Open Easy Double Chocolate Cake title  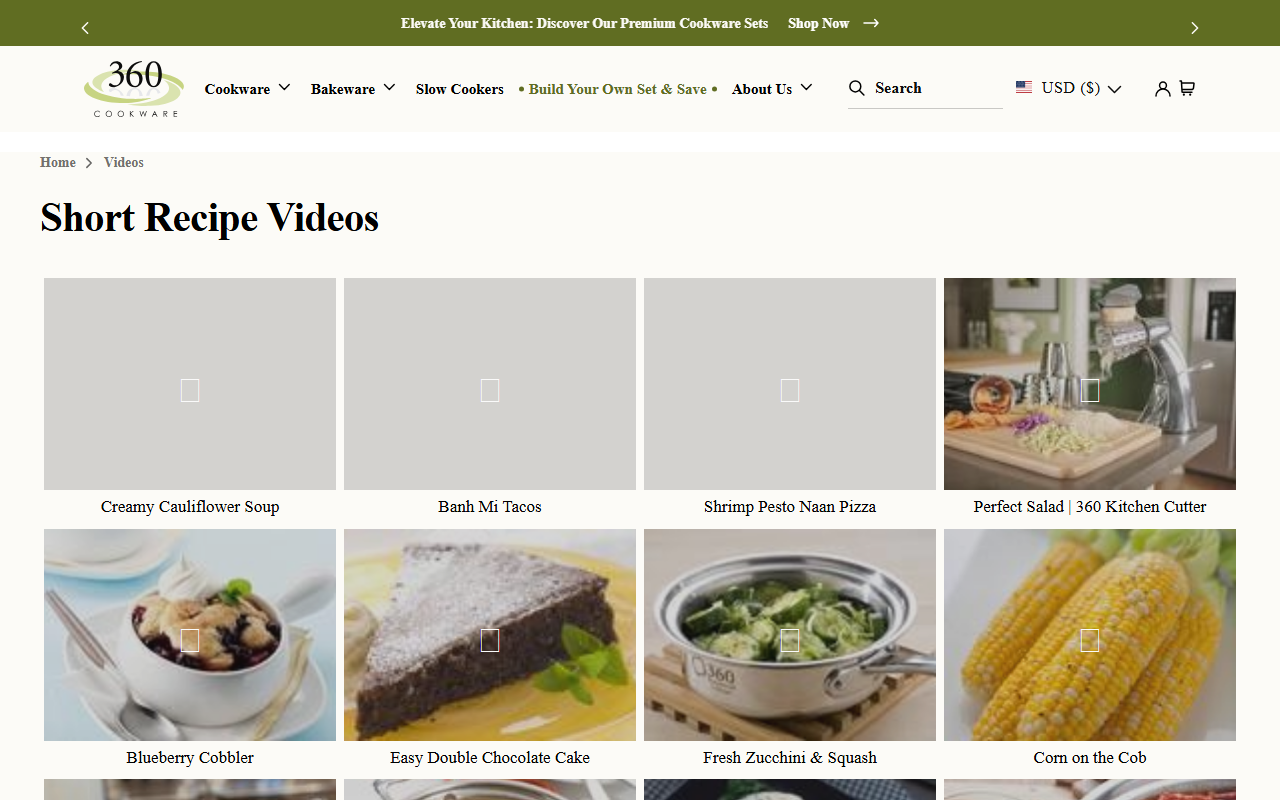point(490,758)
